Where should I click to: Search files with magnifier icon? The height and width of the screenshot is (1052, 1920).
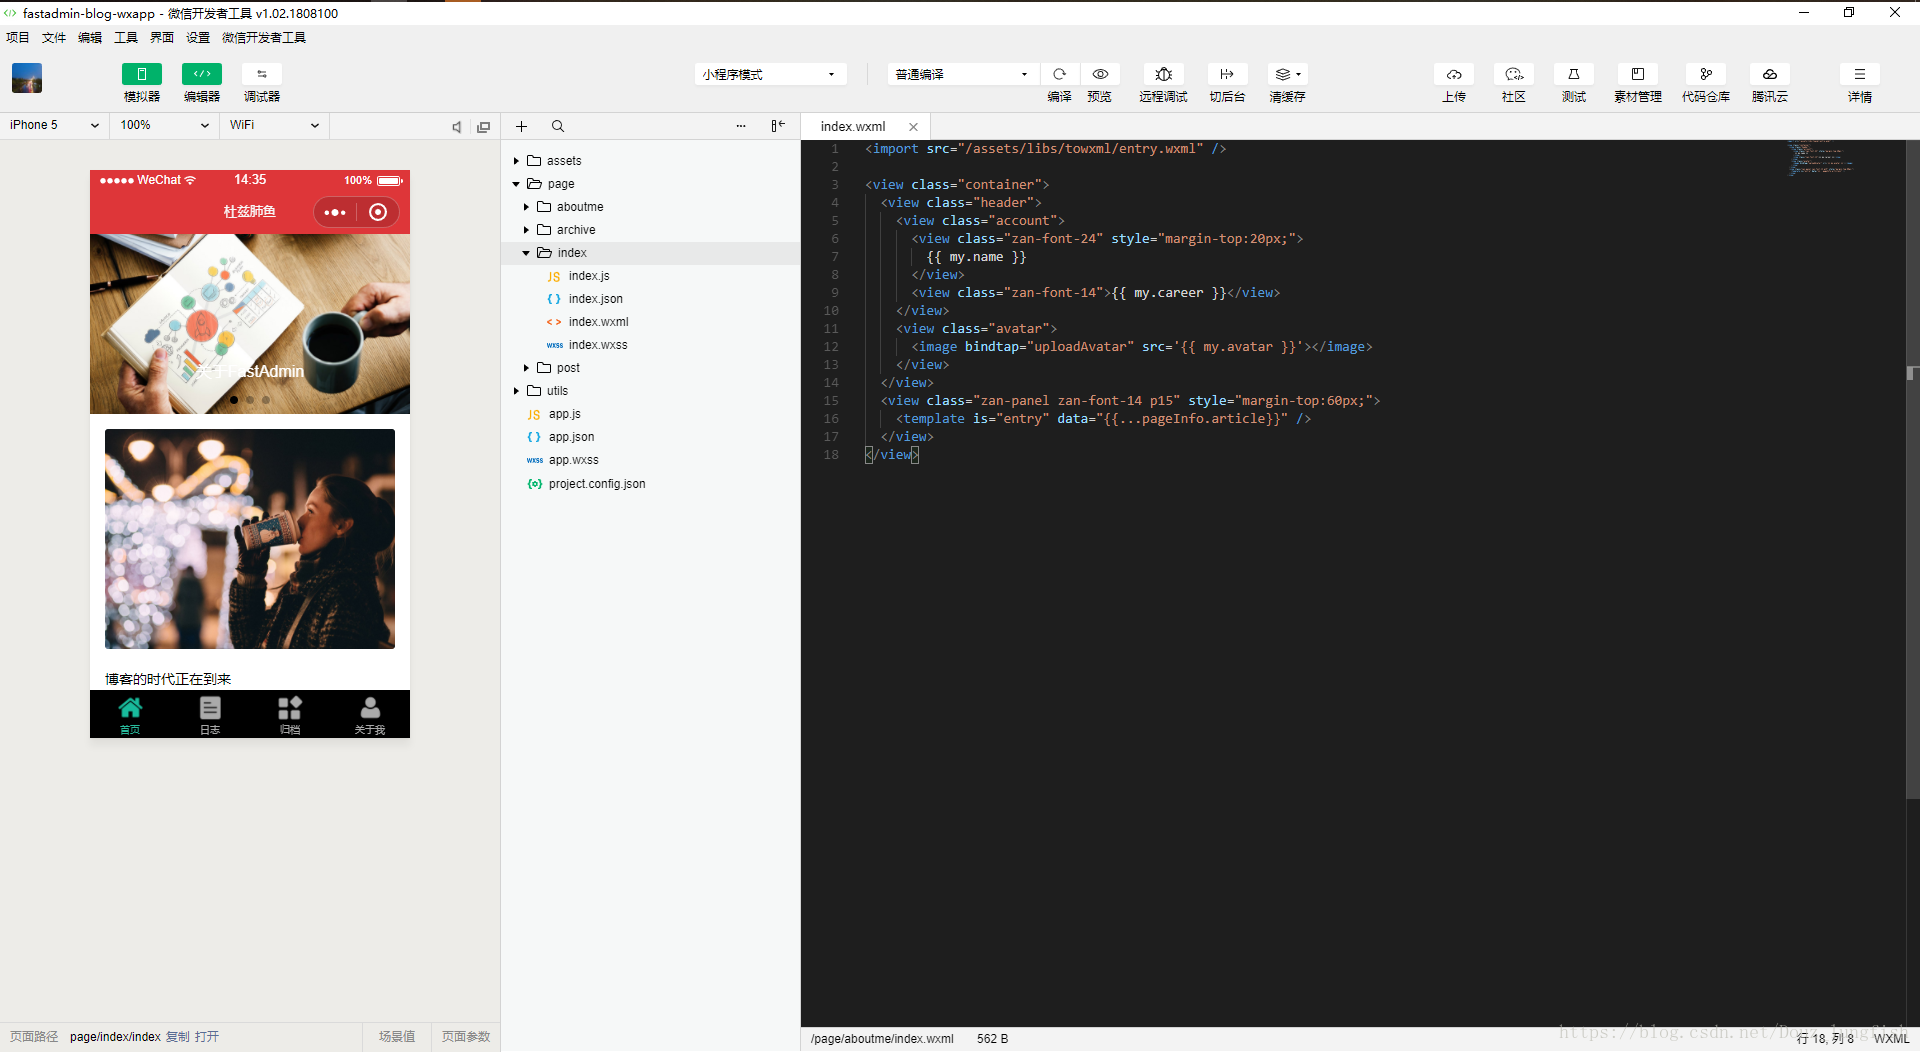coord(558,126)
